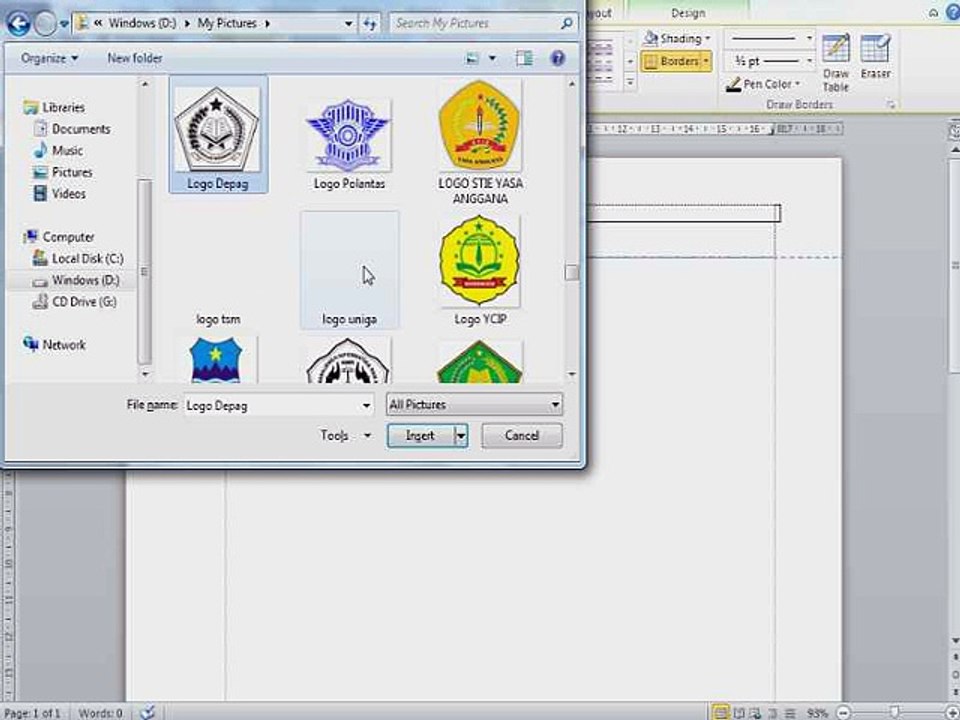Expand the view options dropdown arrow
960x720 pixels.
(x=492, y=59)
